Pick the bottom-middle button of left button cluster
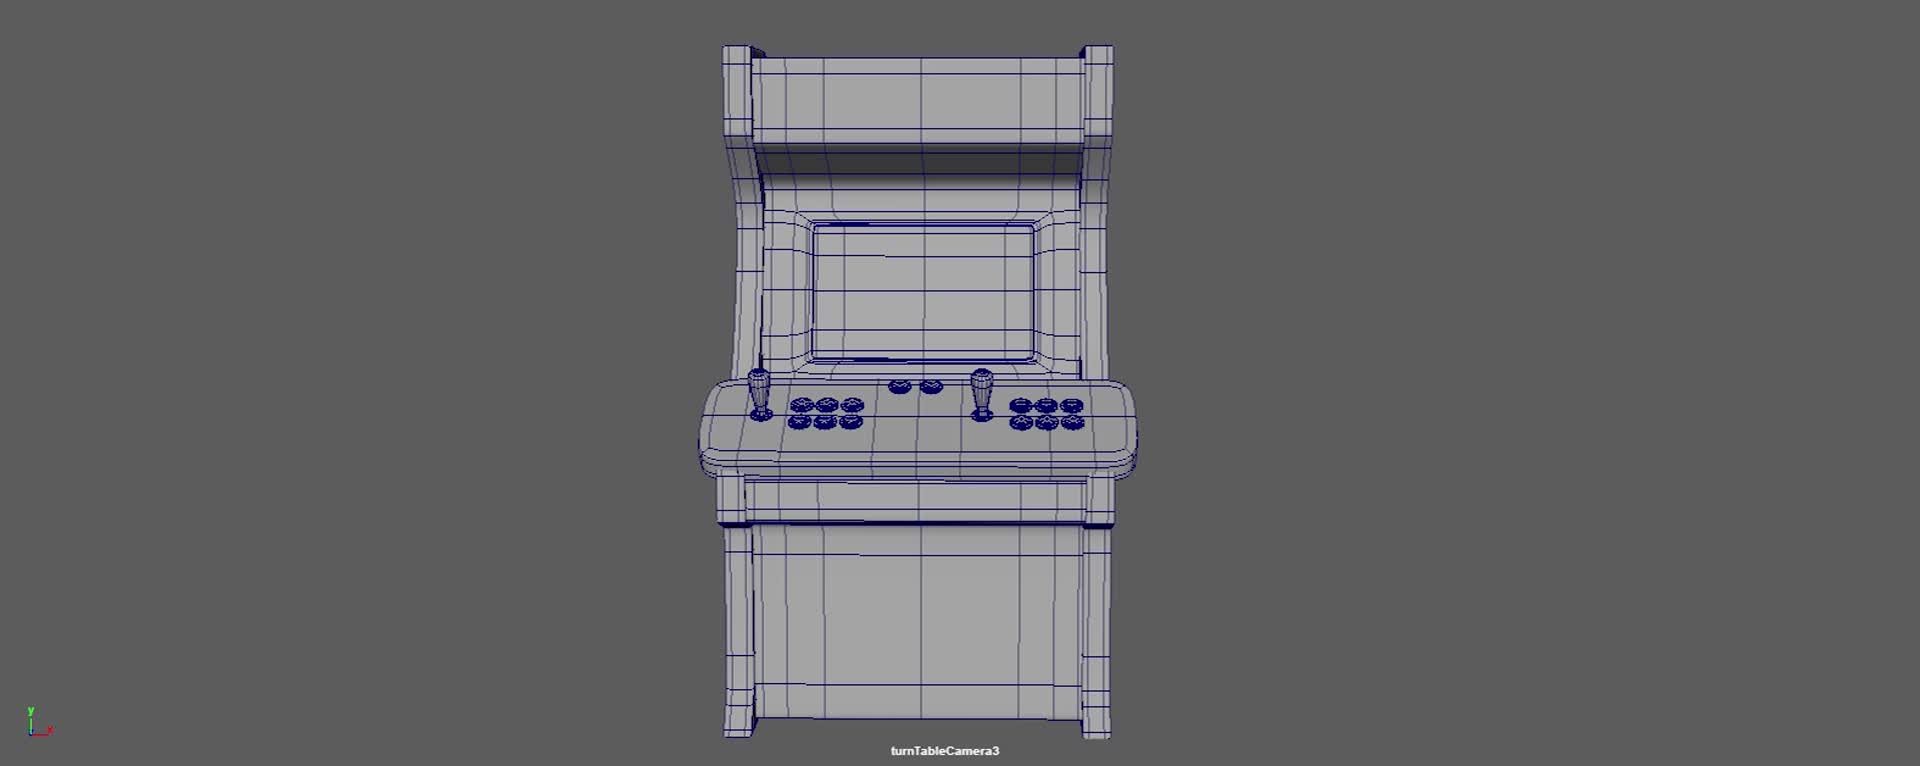1920x766 pixels. pos(825,422)
